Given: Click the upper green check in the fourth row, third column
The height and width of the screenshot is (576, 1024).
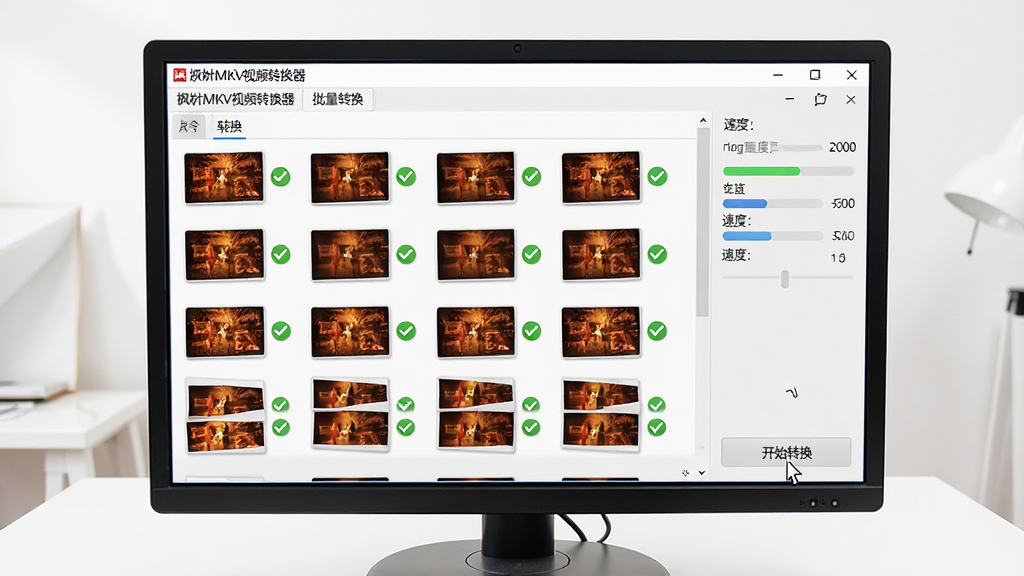Looking at the screenshot, I should (x=531, y=405).
